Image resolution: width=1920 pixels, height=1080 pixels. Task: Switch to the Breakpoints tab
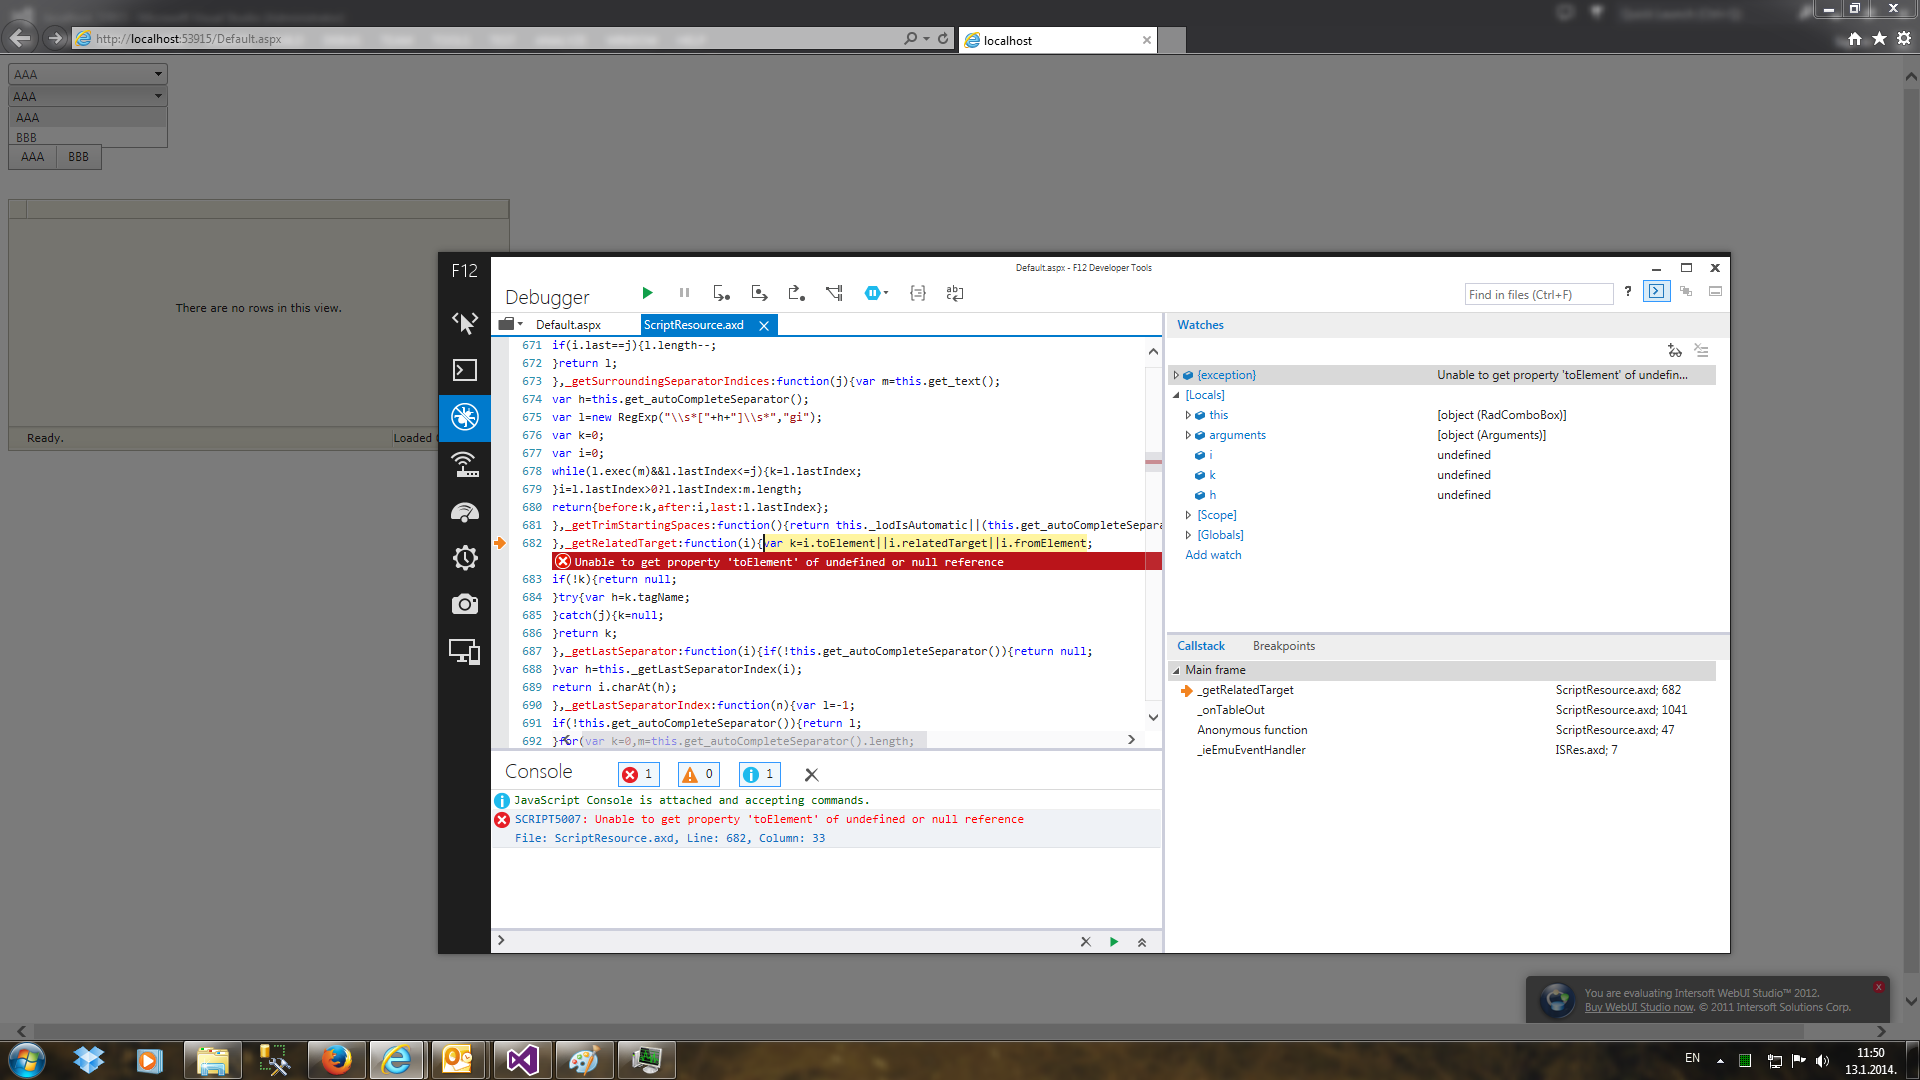(x=1283, y=646)
